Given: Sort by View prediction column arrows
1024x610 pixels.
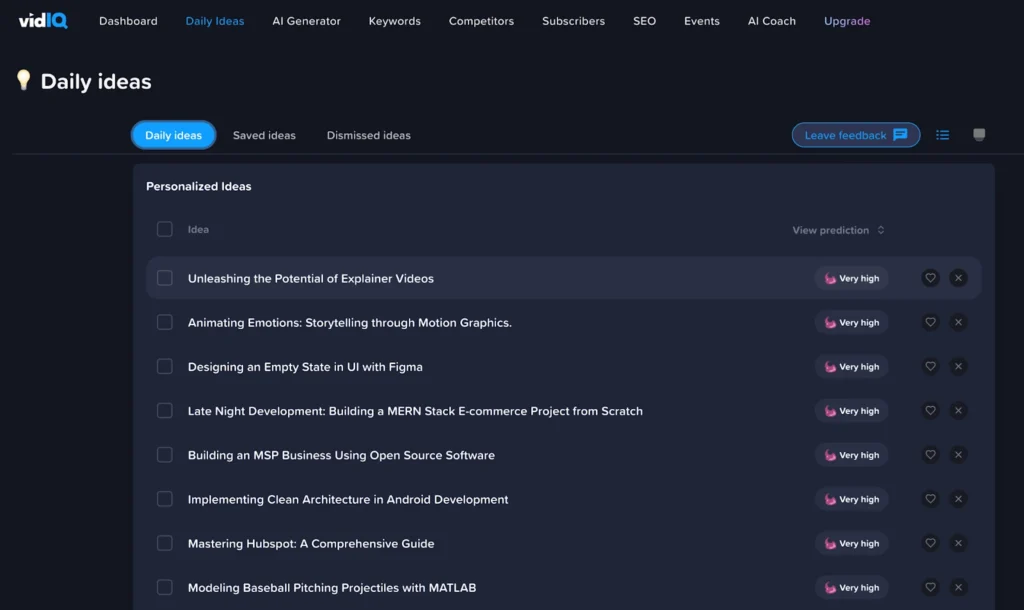Looking at the screenshot, I should (x=880, y=230).
